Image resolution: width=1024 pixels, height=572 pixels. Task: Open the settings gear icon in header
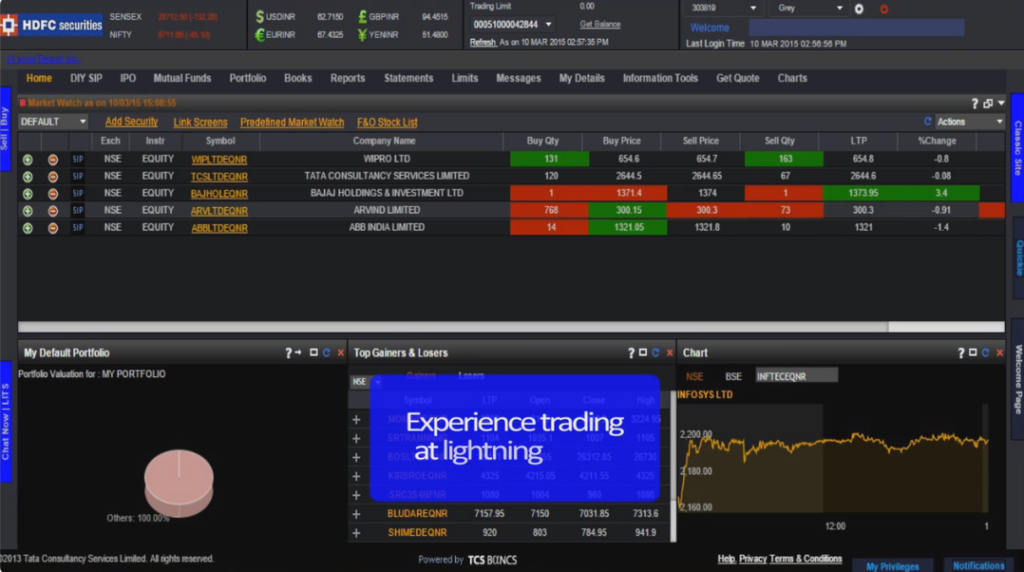(x=859, y=9)
